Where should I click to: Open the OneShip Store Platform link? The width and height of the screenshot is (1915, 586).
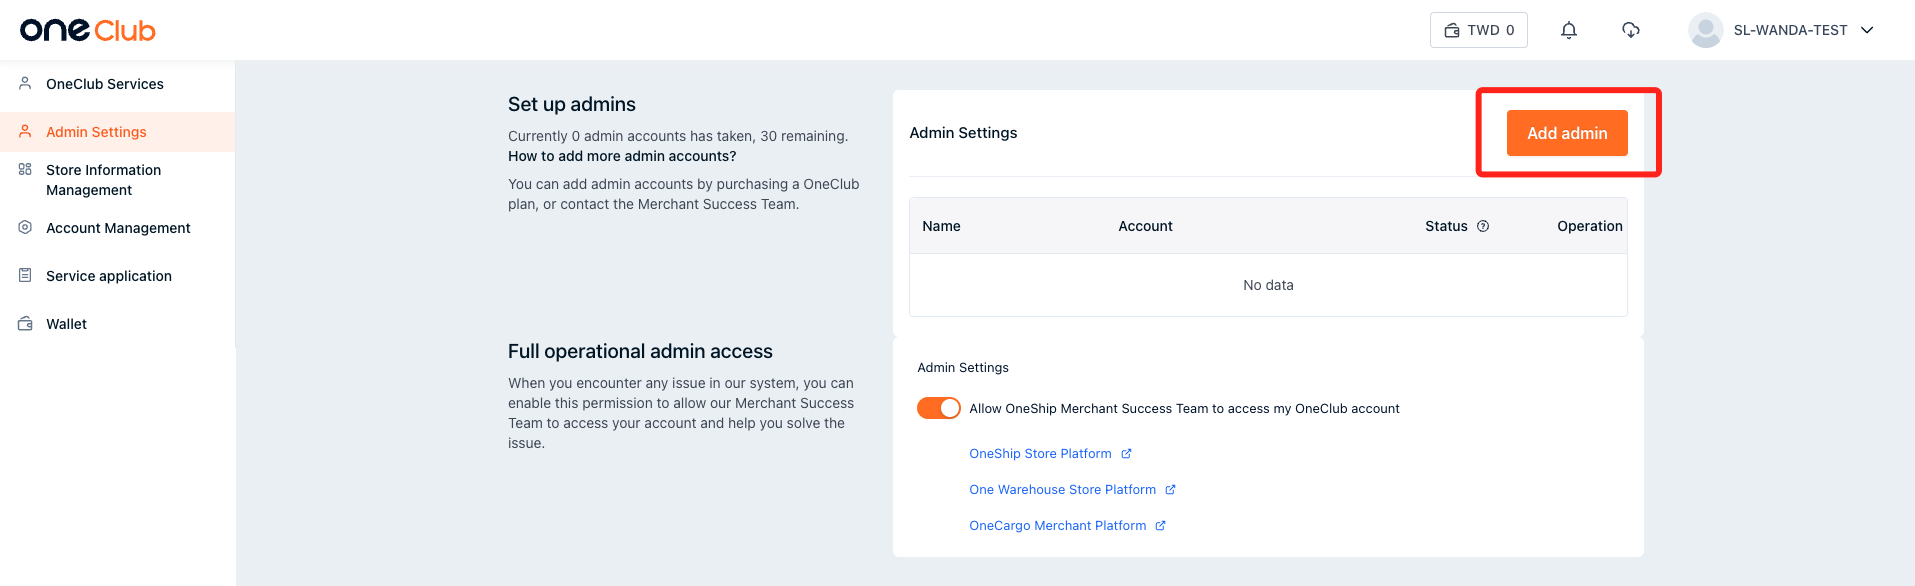click(1040, 454)
